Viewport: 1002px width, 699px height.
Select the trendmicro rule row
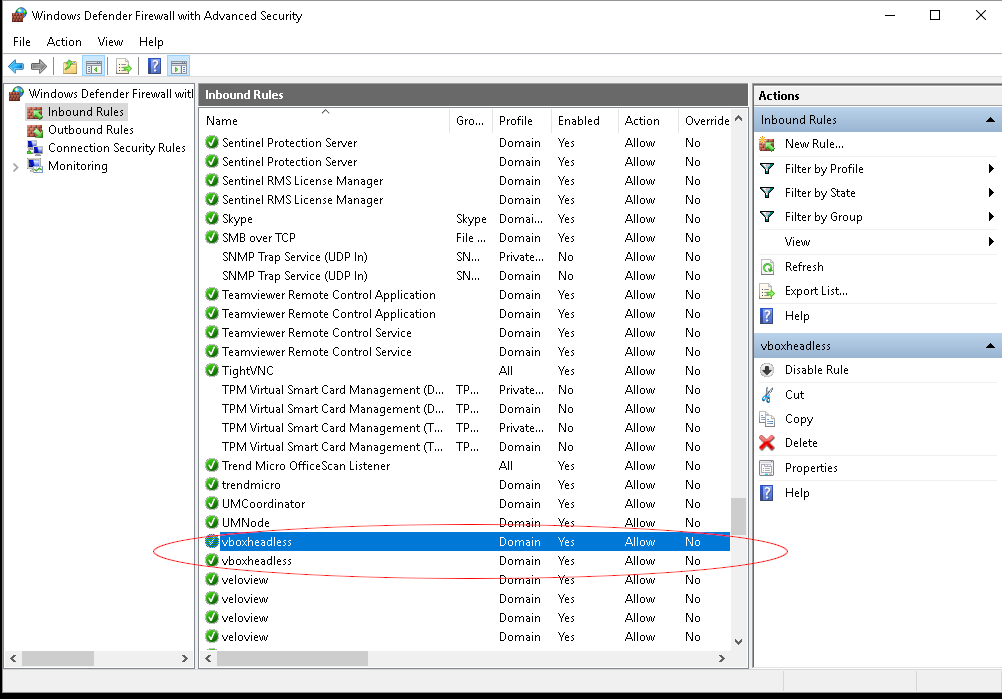point(466,485)
